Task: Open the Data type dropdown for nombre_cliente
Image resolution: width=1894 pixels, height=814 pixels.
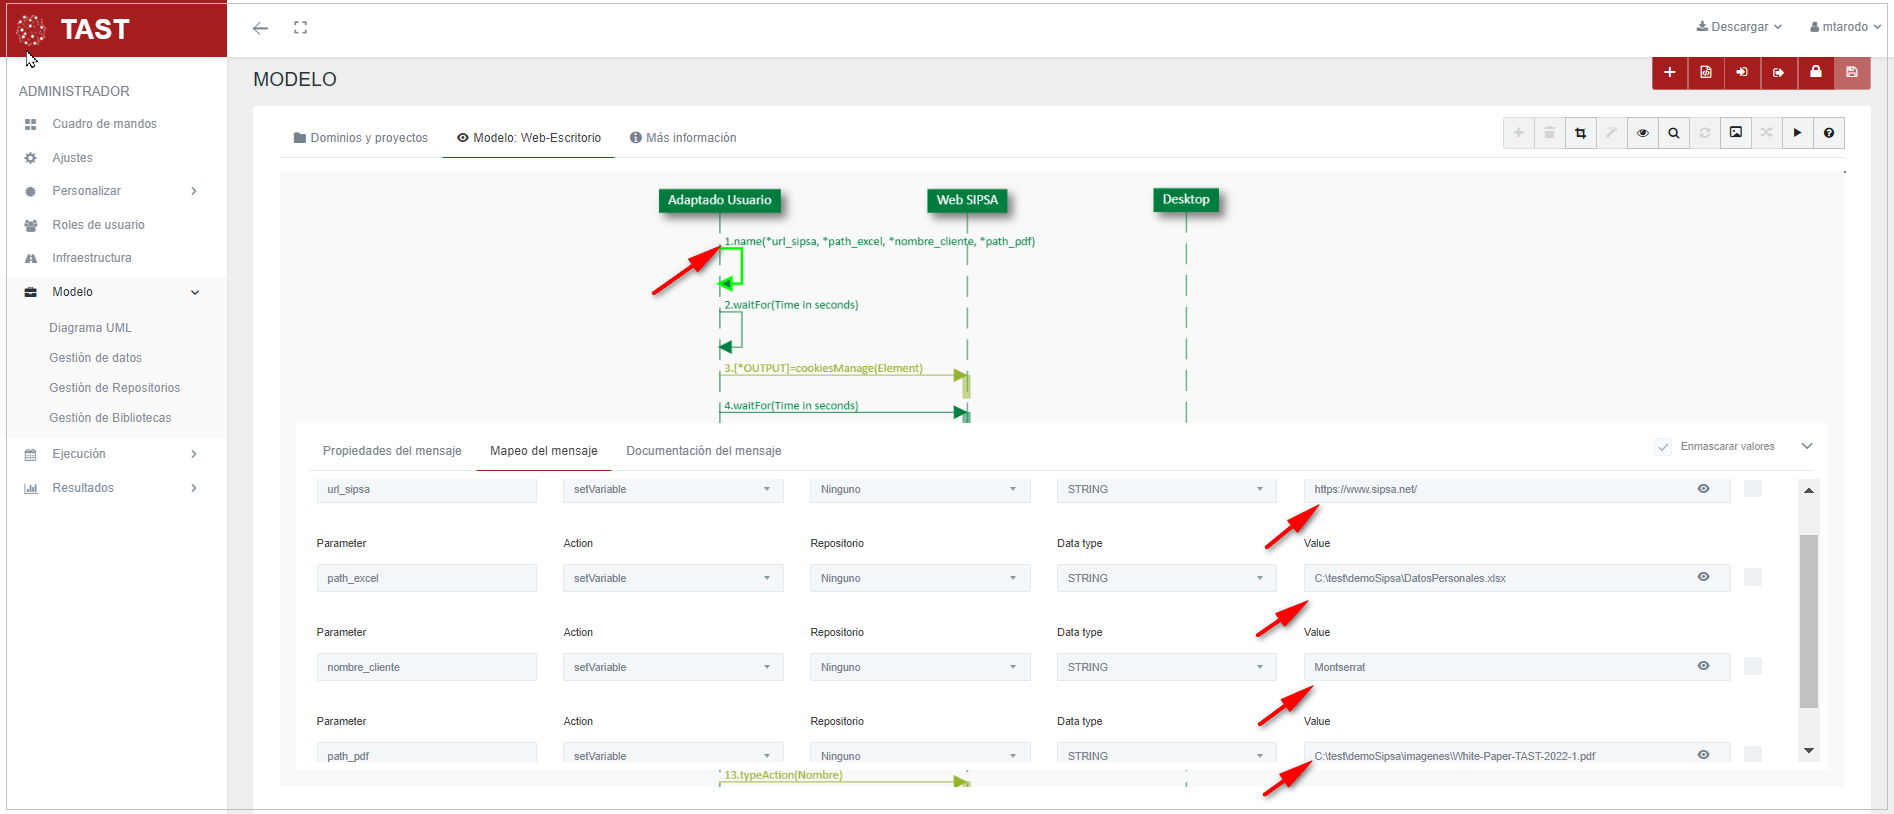Action: point(1165,667)
